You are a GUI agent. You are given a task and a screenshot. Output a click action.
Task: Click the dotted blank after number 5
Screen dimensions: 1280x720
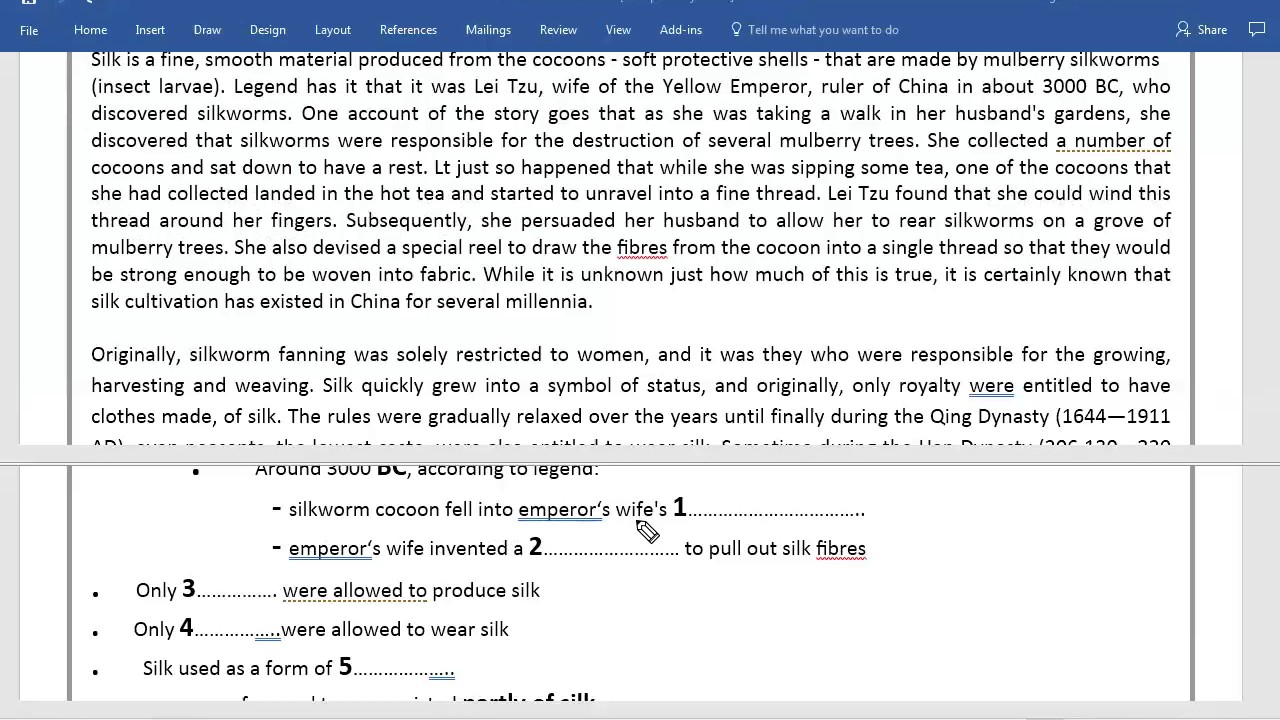[404, 670]
